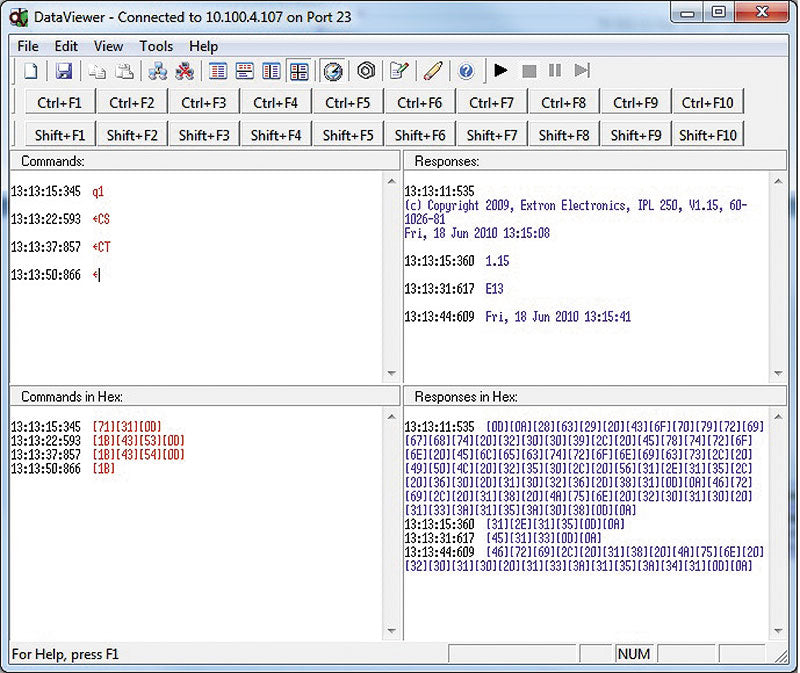Click the DataViewer application icon in title bar

[19, 17]
